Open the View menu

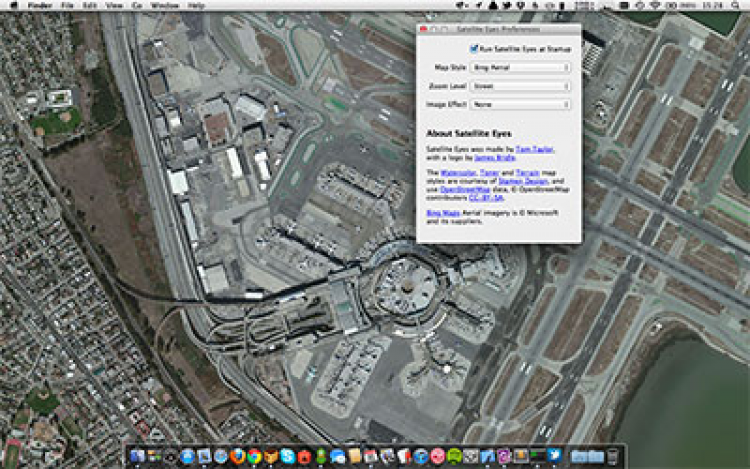pos(114,6)
